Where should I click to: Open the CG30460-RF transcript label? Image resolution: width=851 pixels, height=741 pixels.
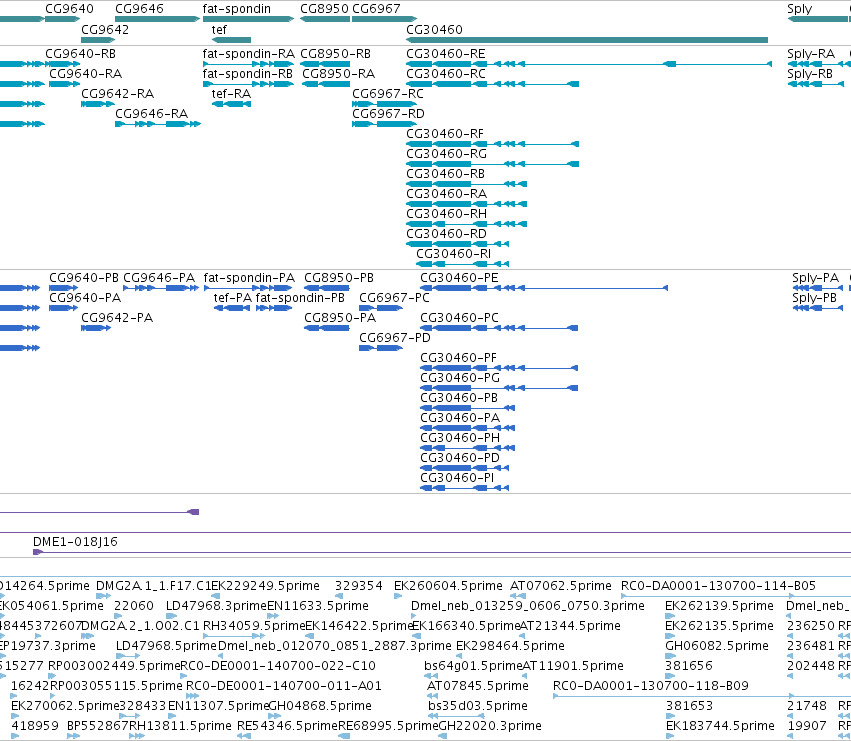(444, 134)
